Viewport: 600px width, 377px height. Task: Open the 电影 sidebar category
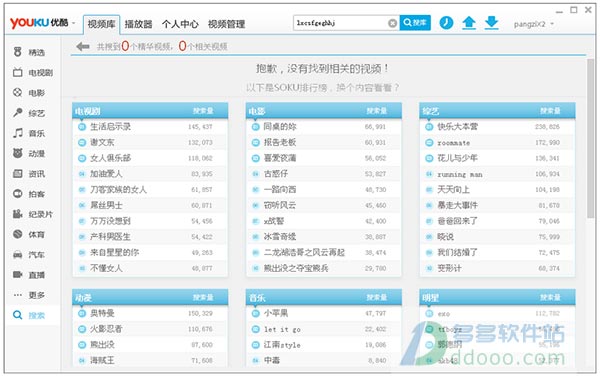click(29, 93)
